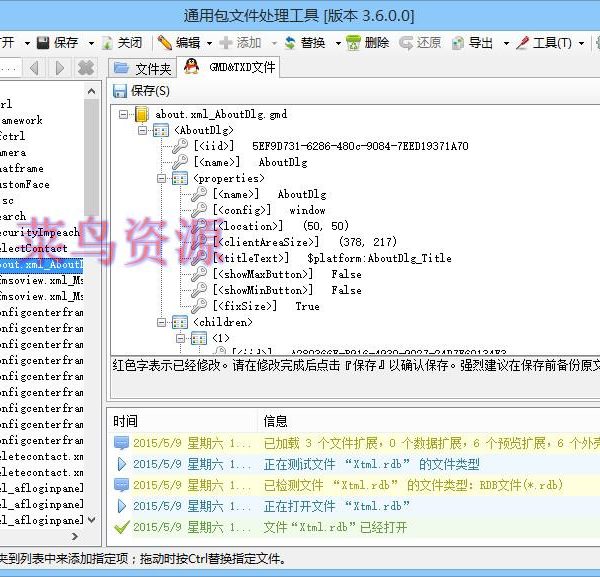Click the Edit (编辑) pencil icon
600x577 pixels.
(x=165, y=43)
